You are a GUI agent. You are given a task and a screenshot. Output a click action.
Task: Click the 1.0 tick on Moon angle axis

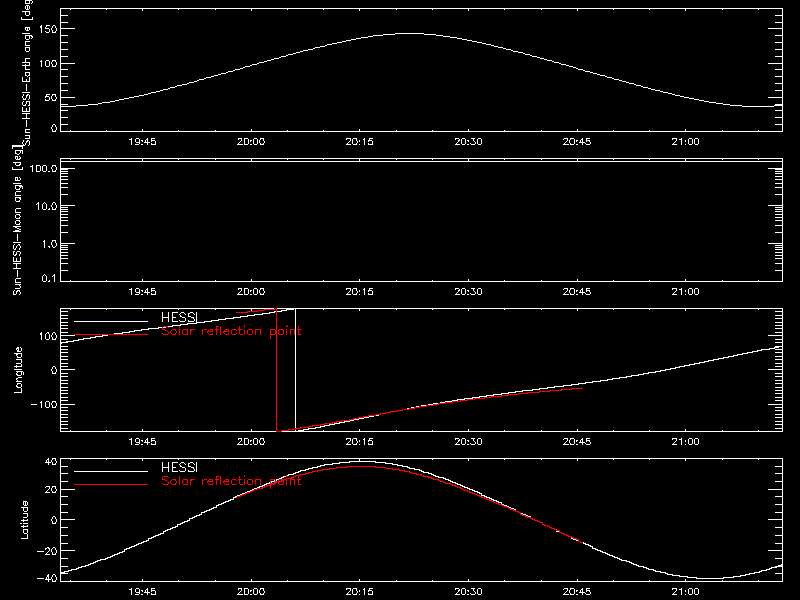tap(49, 244)
